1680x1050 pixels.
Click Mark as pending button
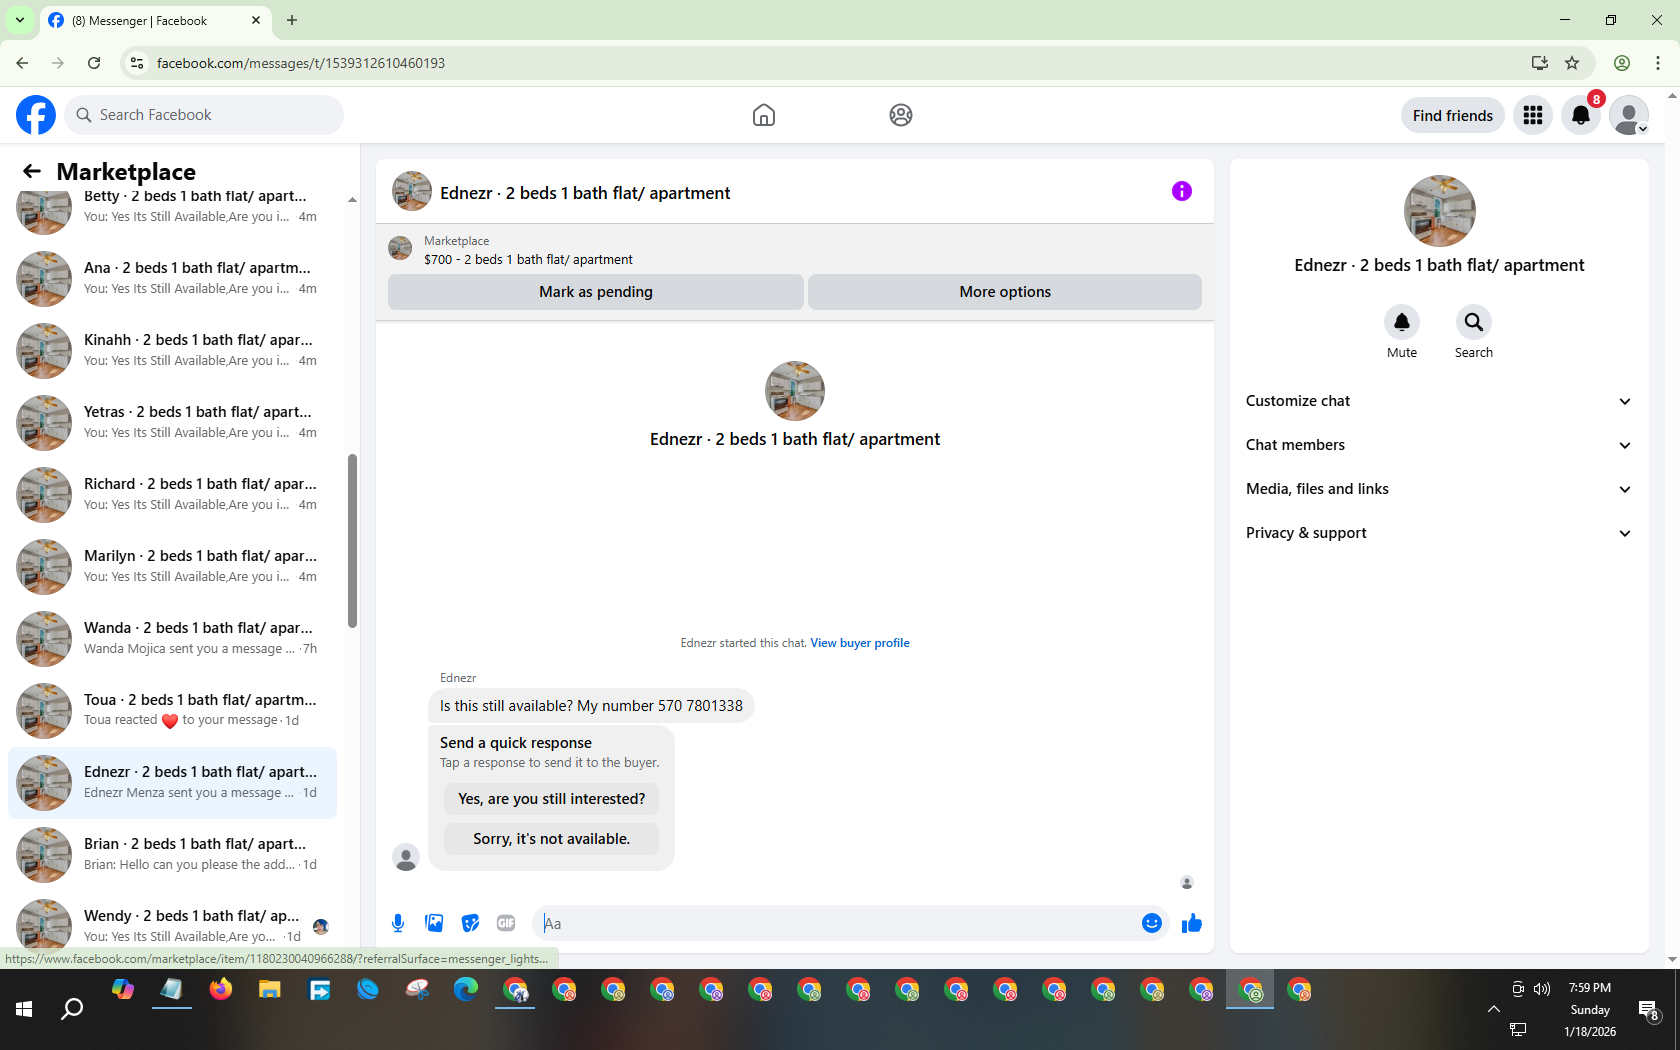click(x=596, y=292)
